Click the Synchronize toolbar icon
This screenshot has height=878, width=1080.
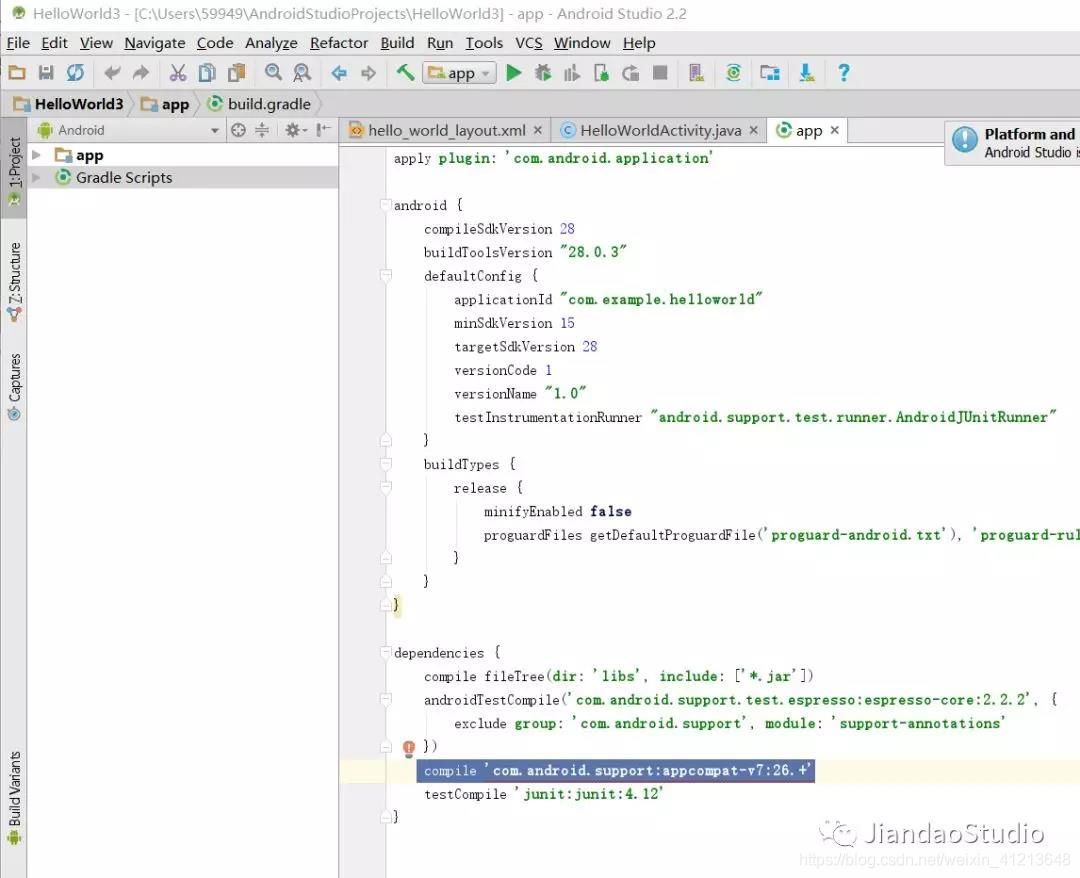click(75, 72)
